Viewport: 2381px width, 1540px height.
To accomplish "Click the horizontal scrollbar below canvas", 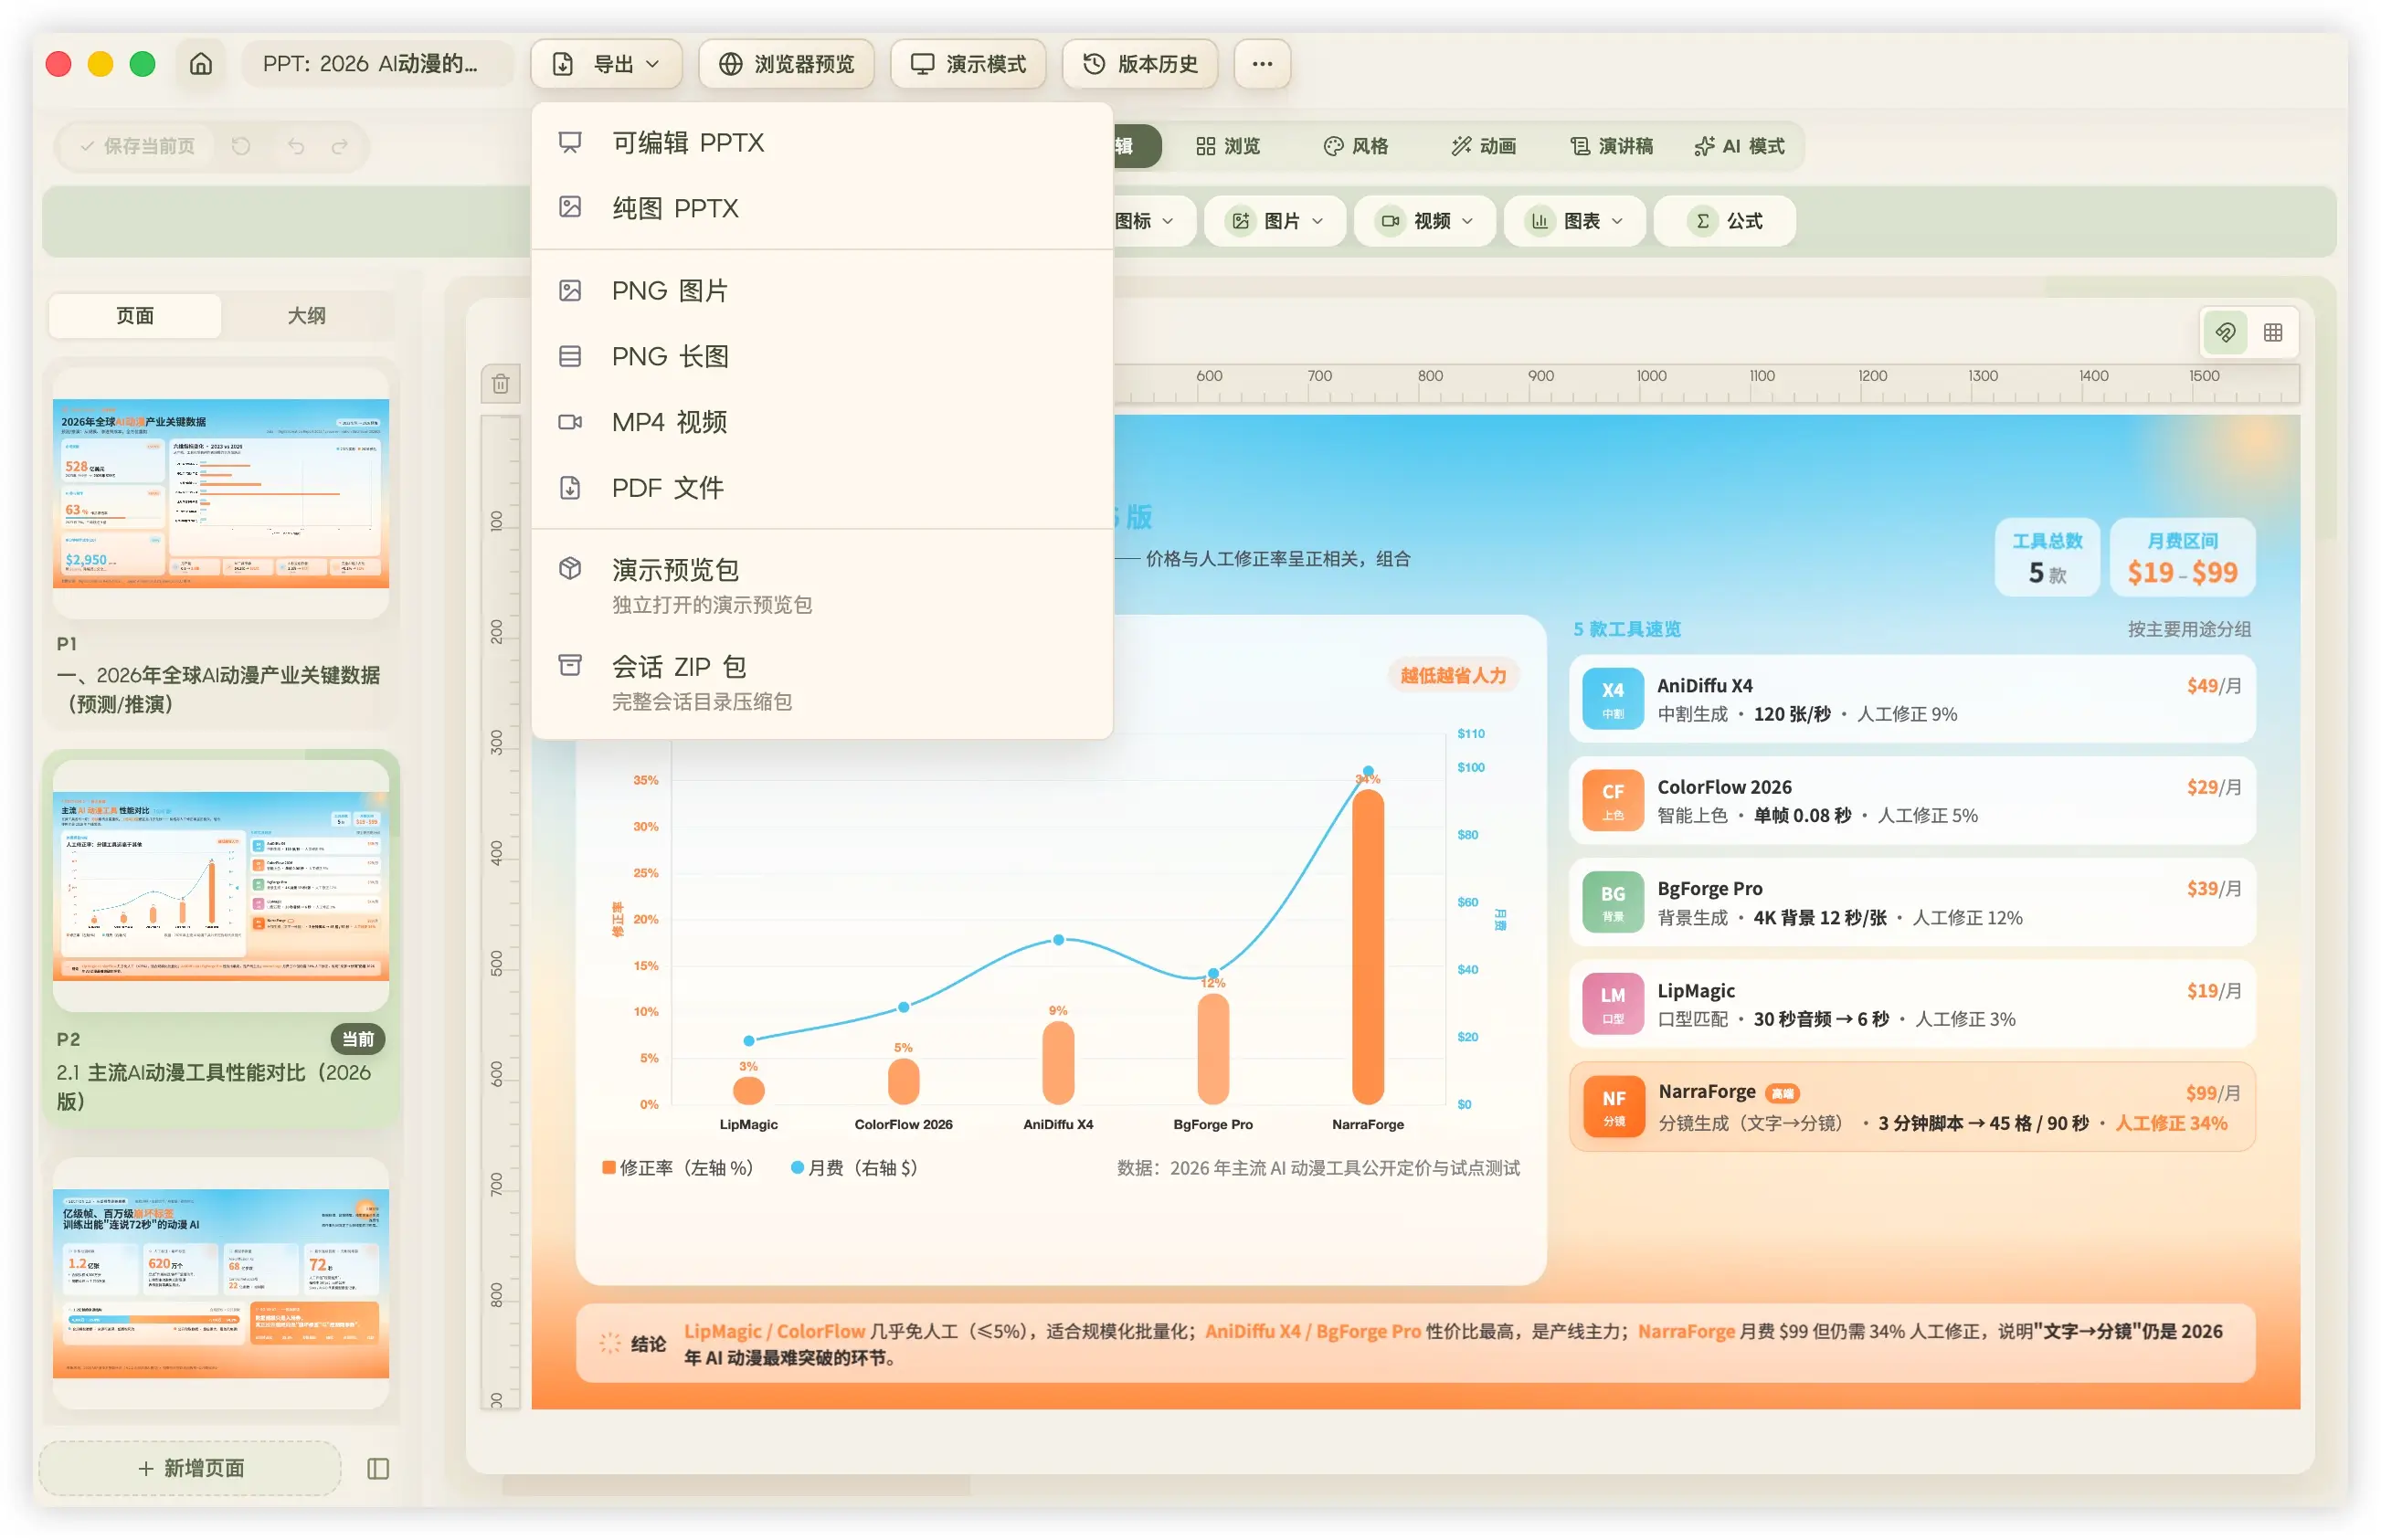I will pos(736,1486).
